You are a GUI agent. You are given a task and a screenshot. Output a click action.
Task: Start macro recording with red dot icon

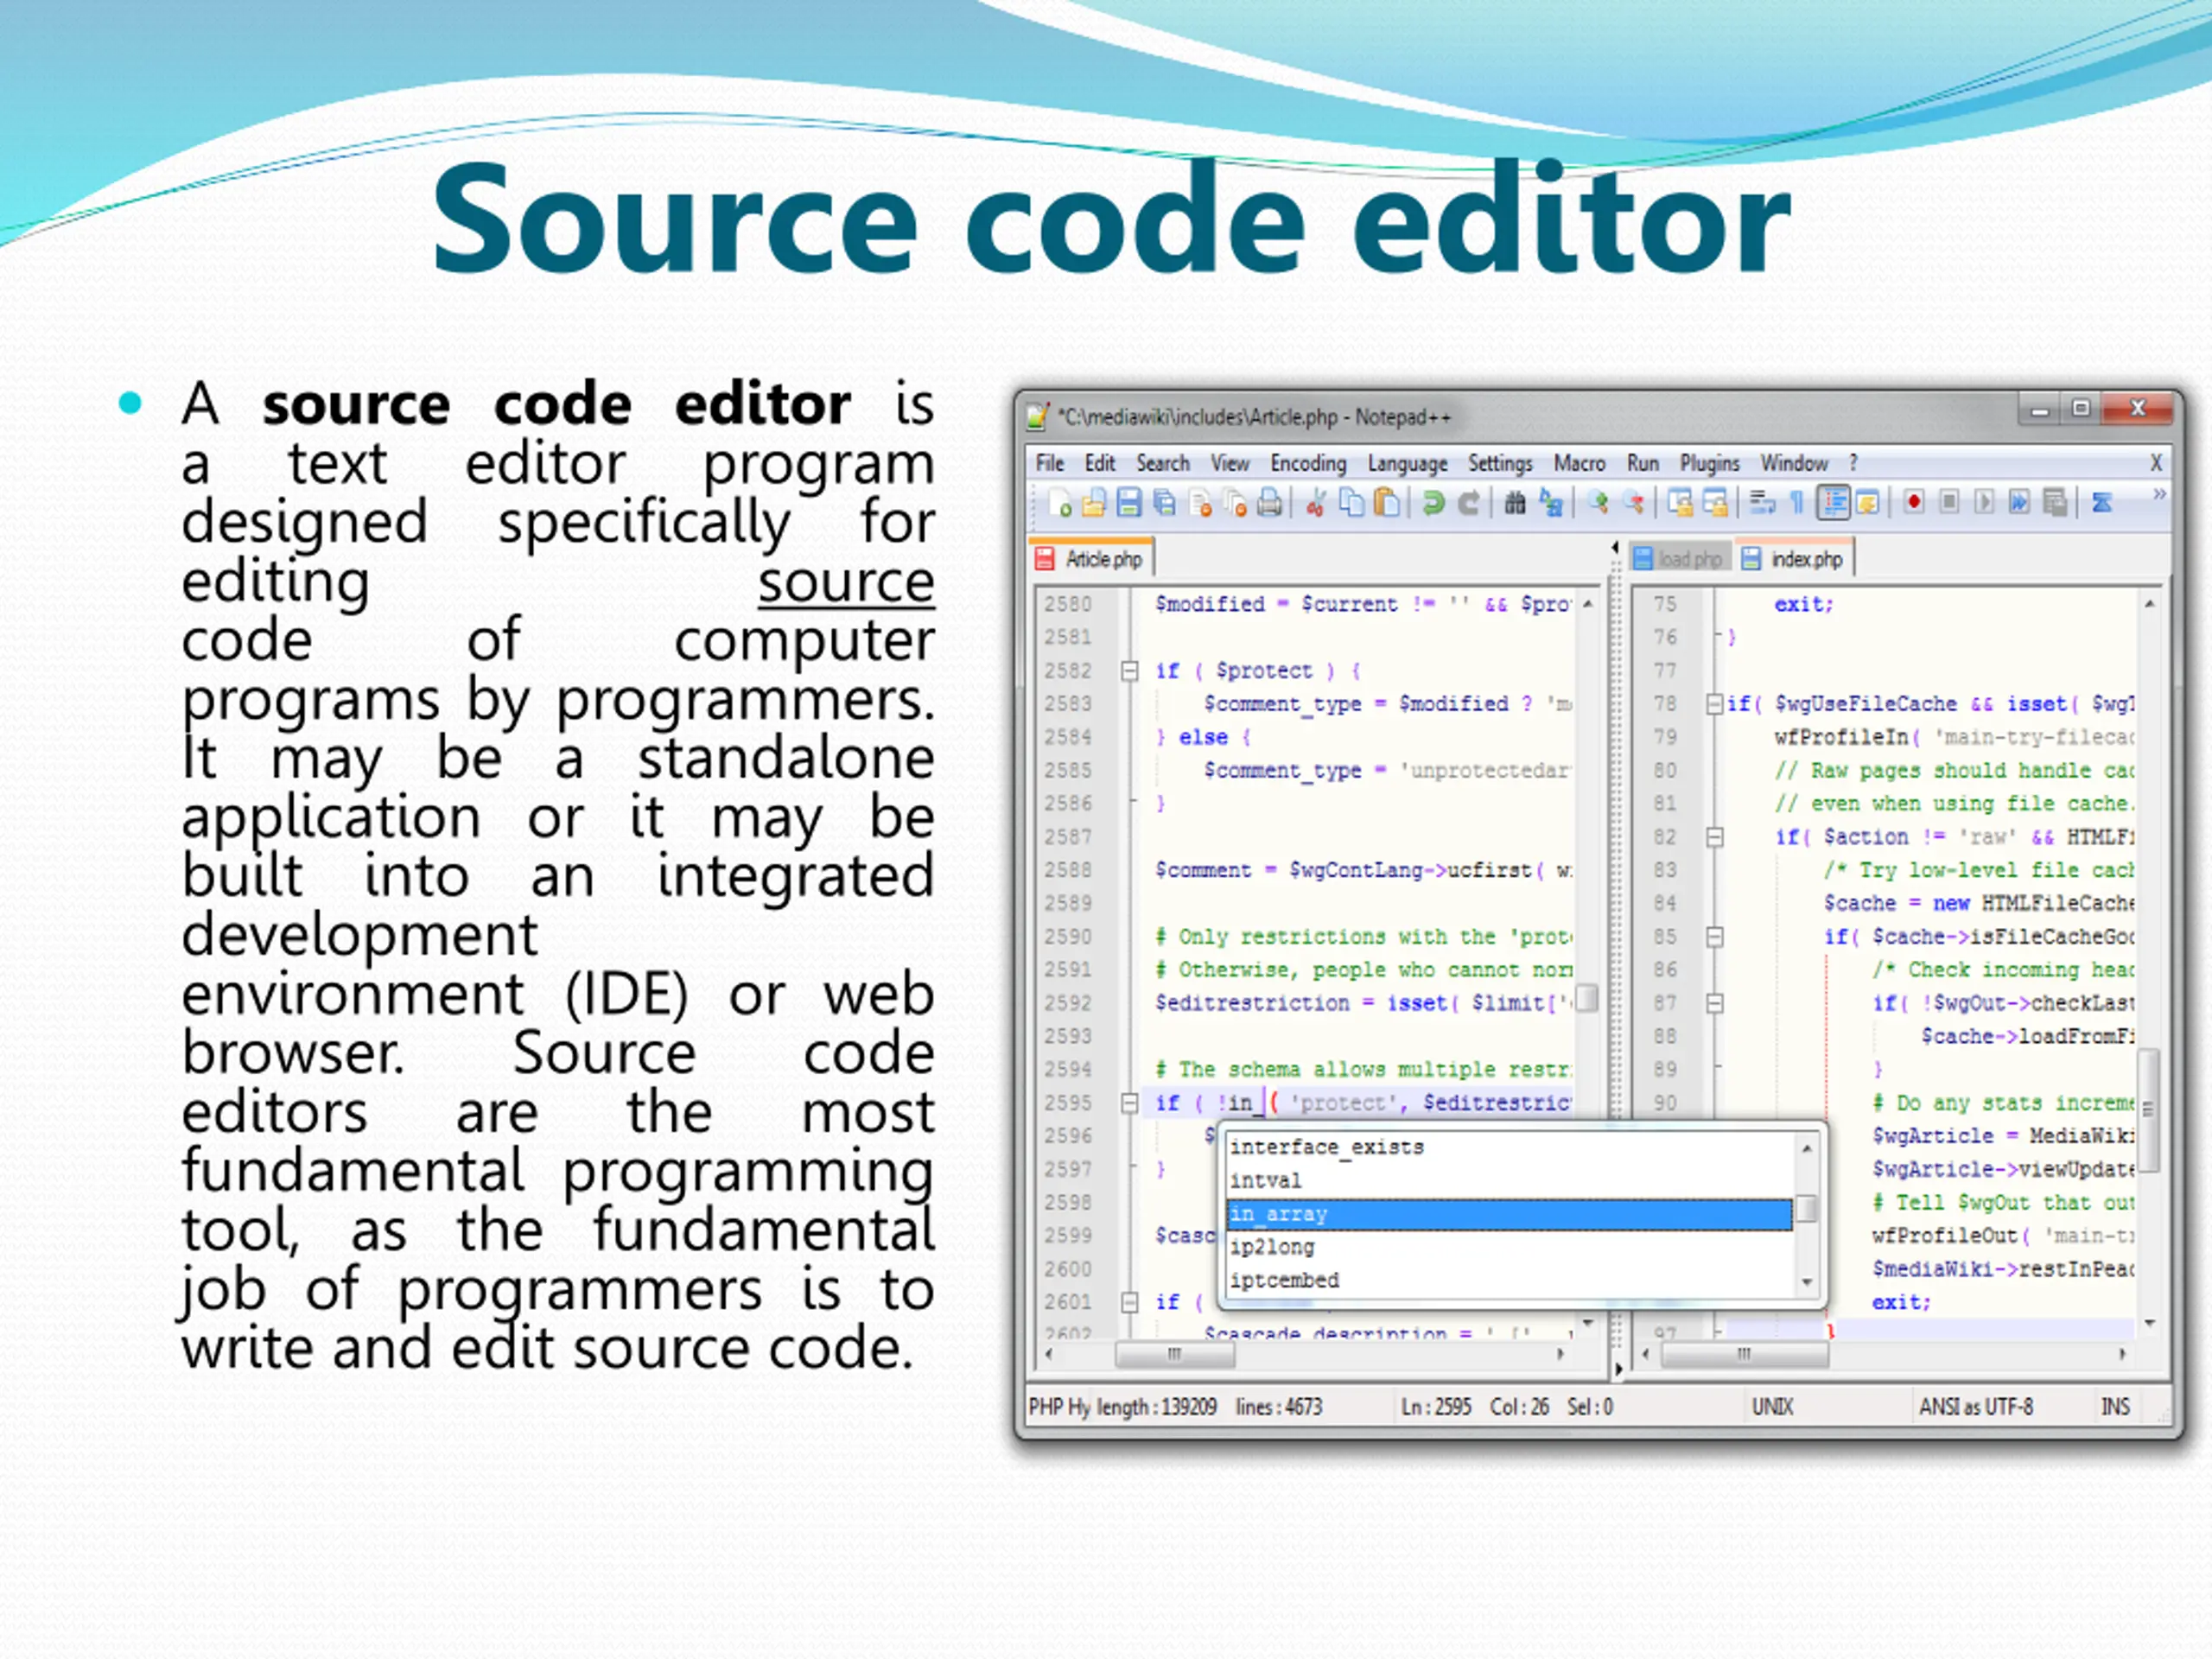pos(1913,502)
